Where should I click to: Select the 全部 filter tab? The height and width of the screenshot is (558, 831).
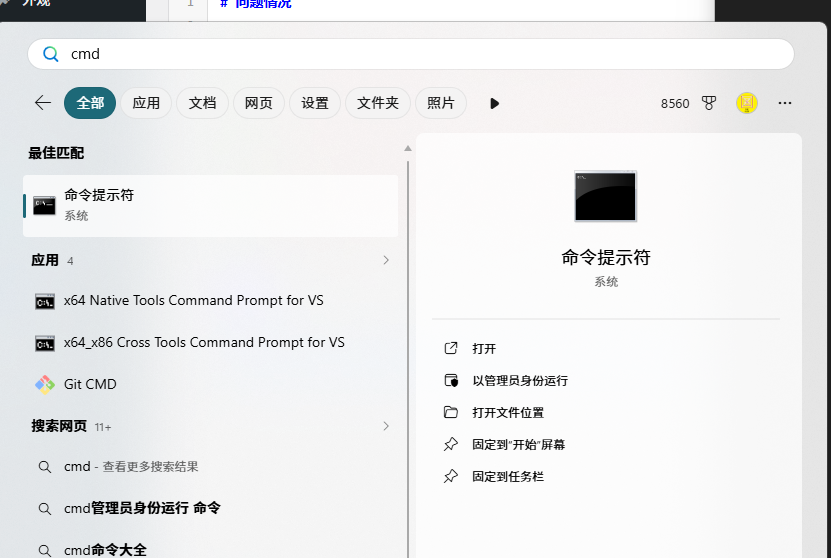coord(90,103)
